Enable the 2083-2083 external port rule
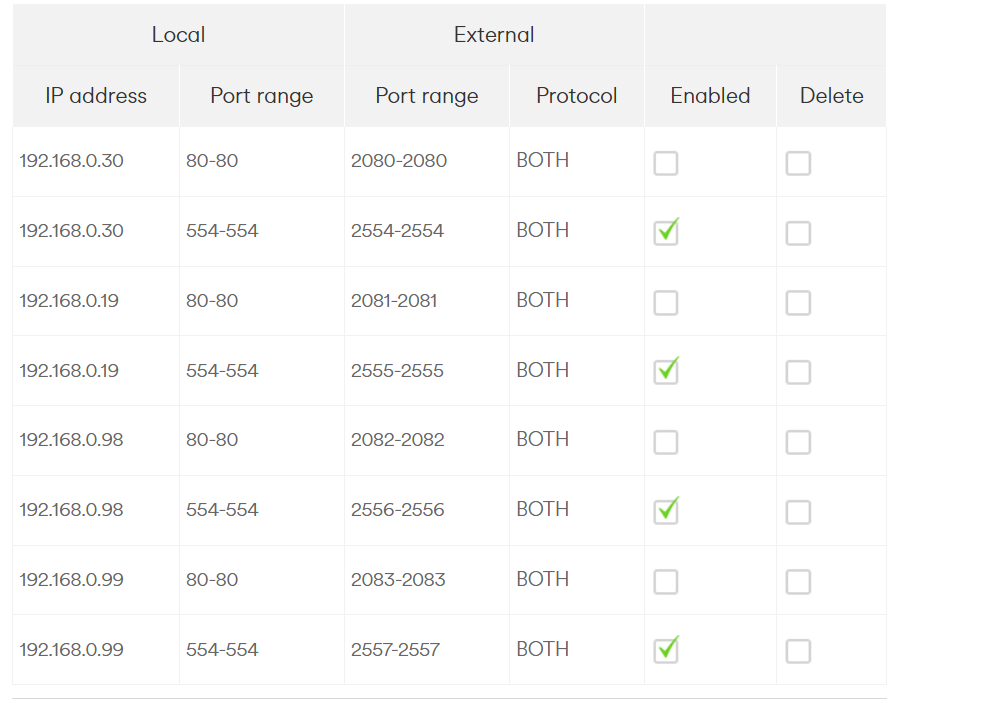Image resolution: width=982 pixels, height=708 pixels. tap(666, 582)
